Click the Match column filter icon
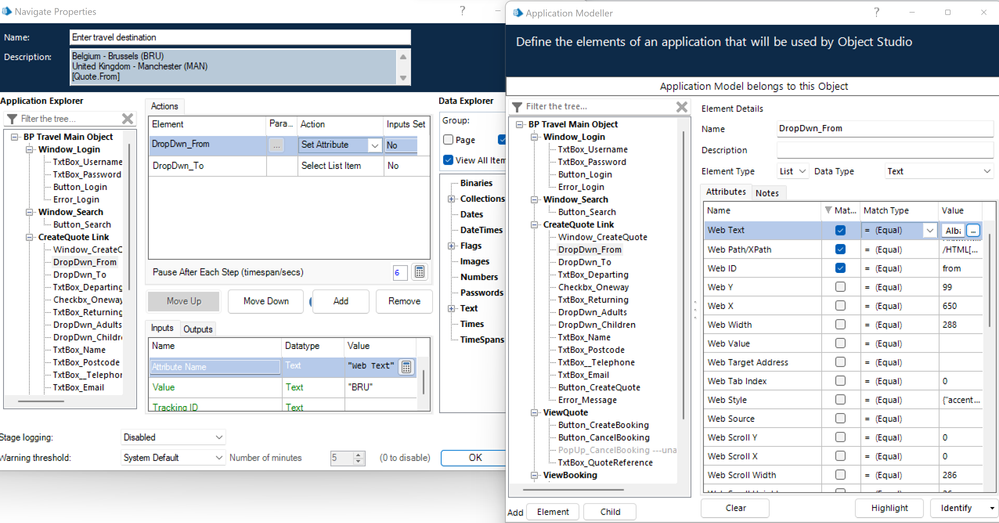The width and height of the screenshot is (999, 523). point(826,211)
